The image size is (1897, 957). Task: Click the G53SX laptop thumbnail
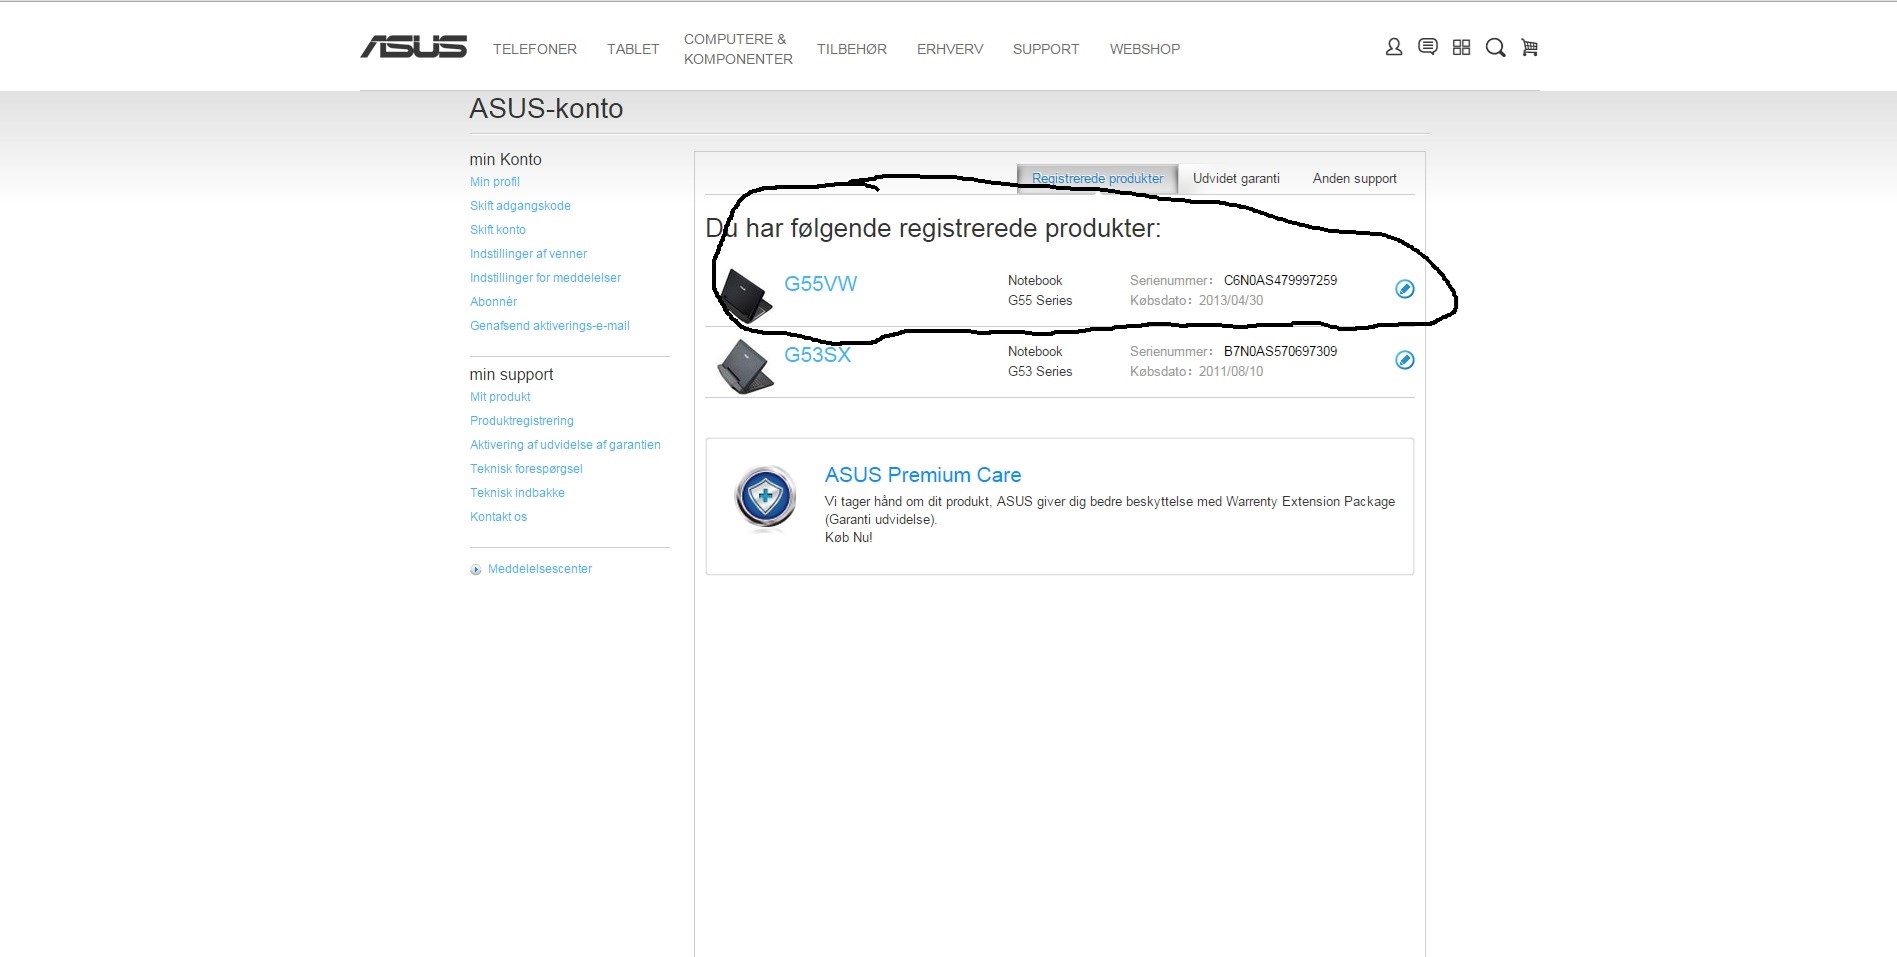click(x=745, y=366)
